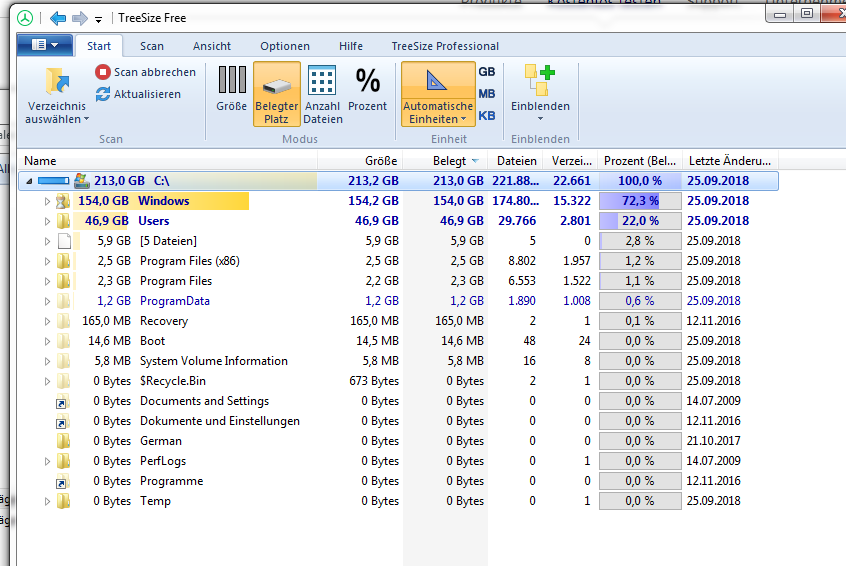The image size is (846, 566).
Task: Click the forward arrow in title bar
Action: pos(80,18)
